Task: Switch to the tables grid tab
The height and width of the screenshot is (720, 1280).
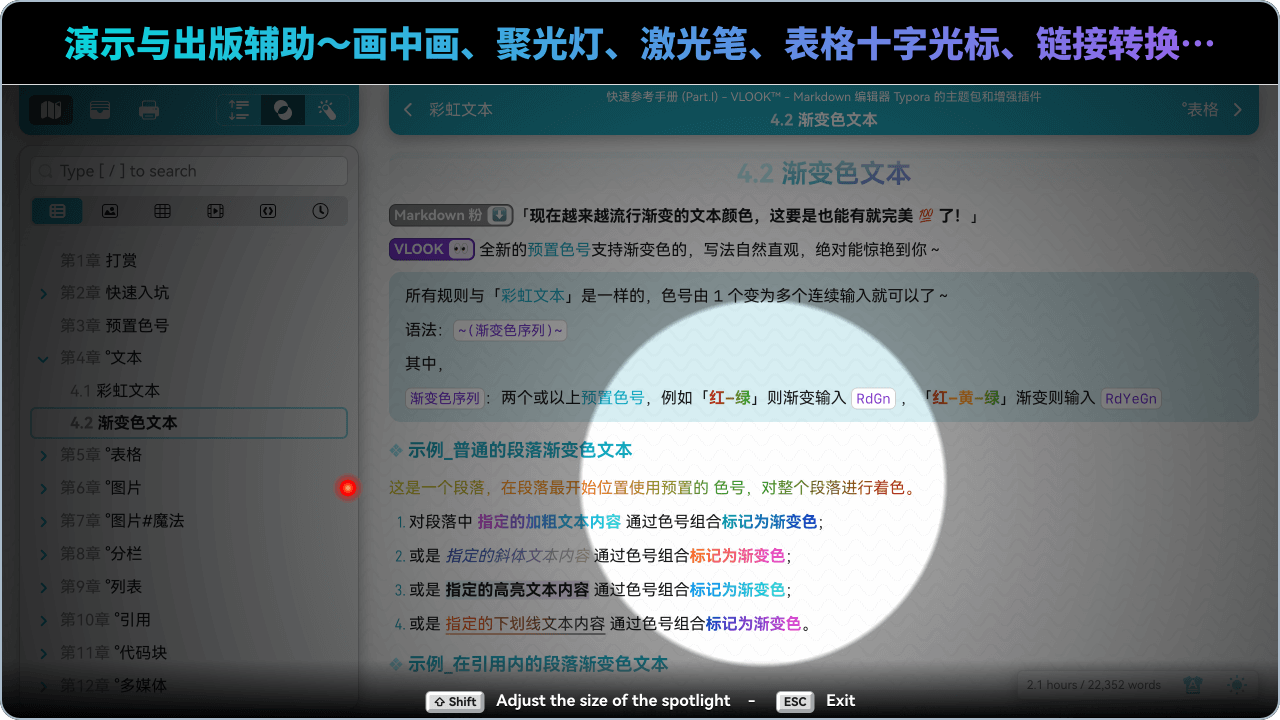Action: (162, 211)
